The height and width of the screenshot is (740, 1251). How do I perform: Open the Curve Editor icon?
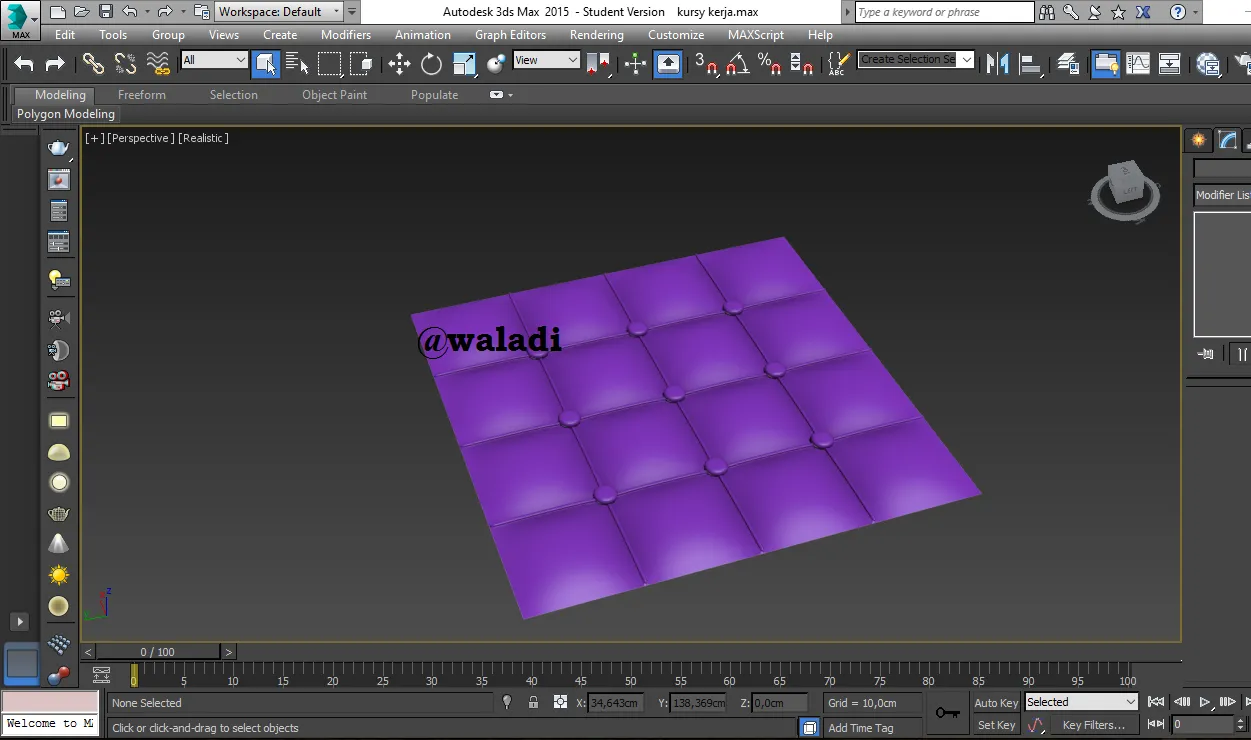point(1138,64)
